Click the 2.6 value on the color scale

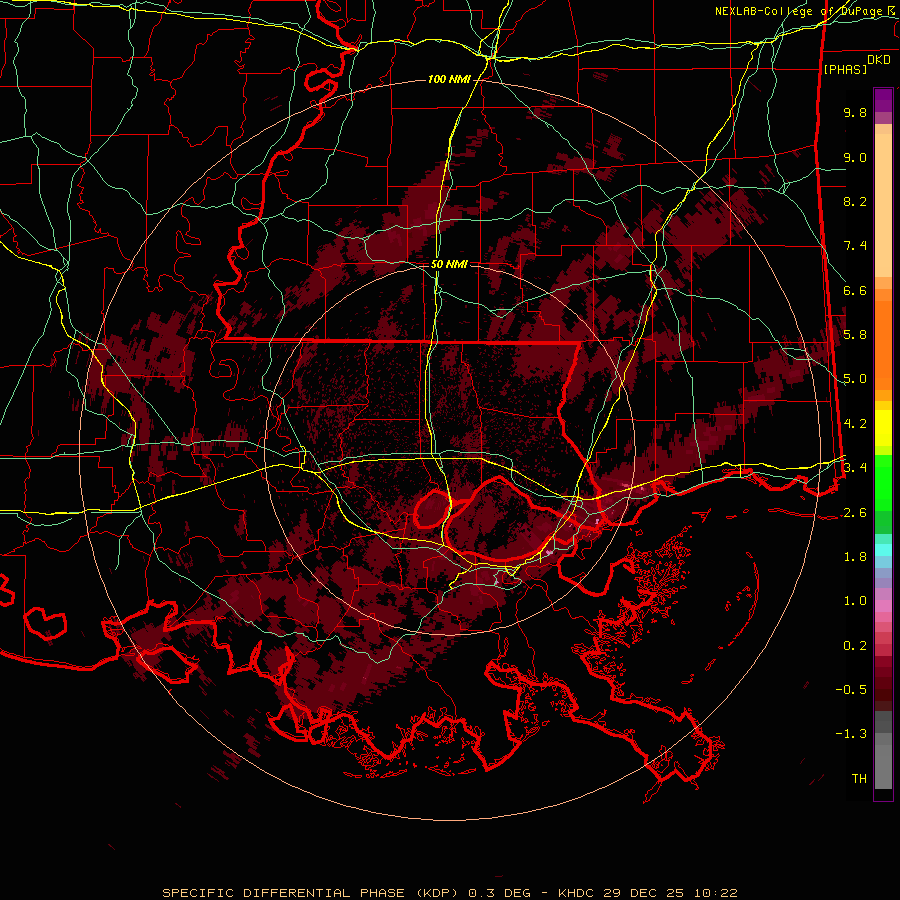point(855,513)
